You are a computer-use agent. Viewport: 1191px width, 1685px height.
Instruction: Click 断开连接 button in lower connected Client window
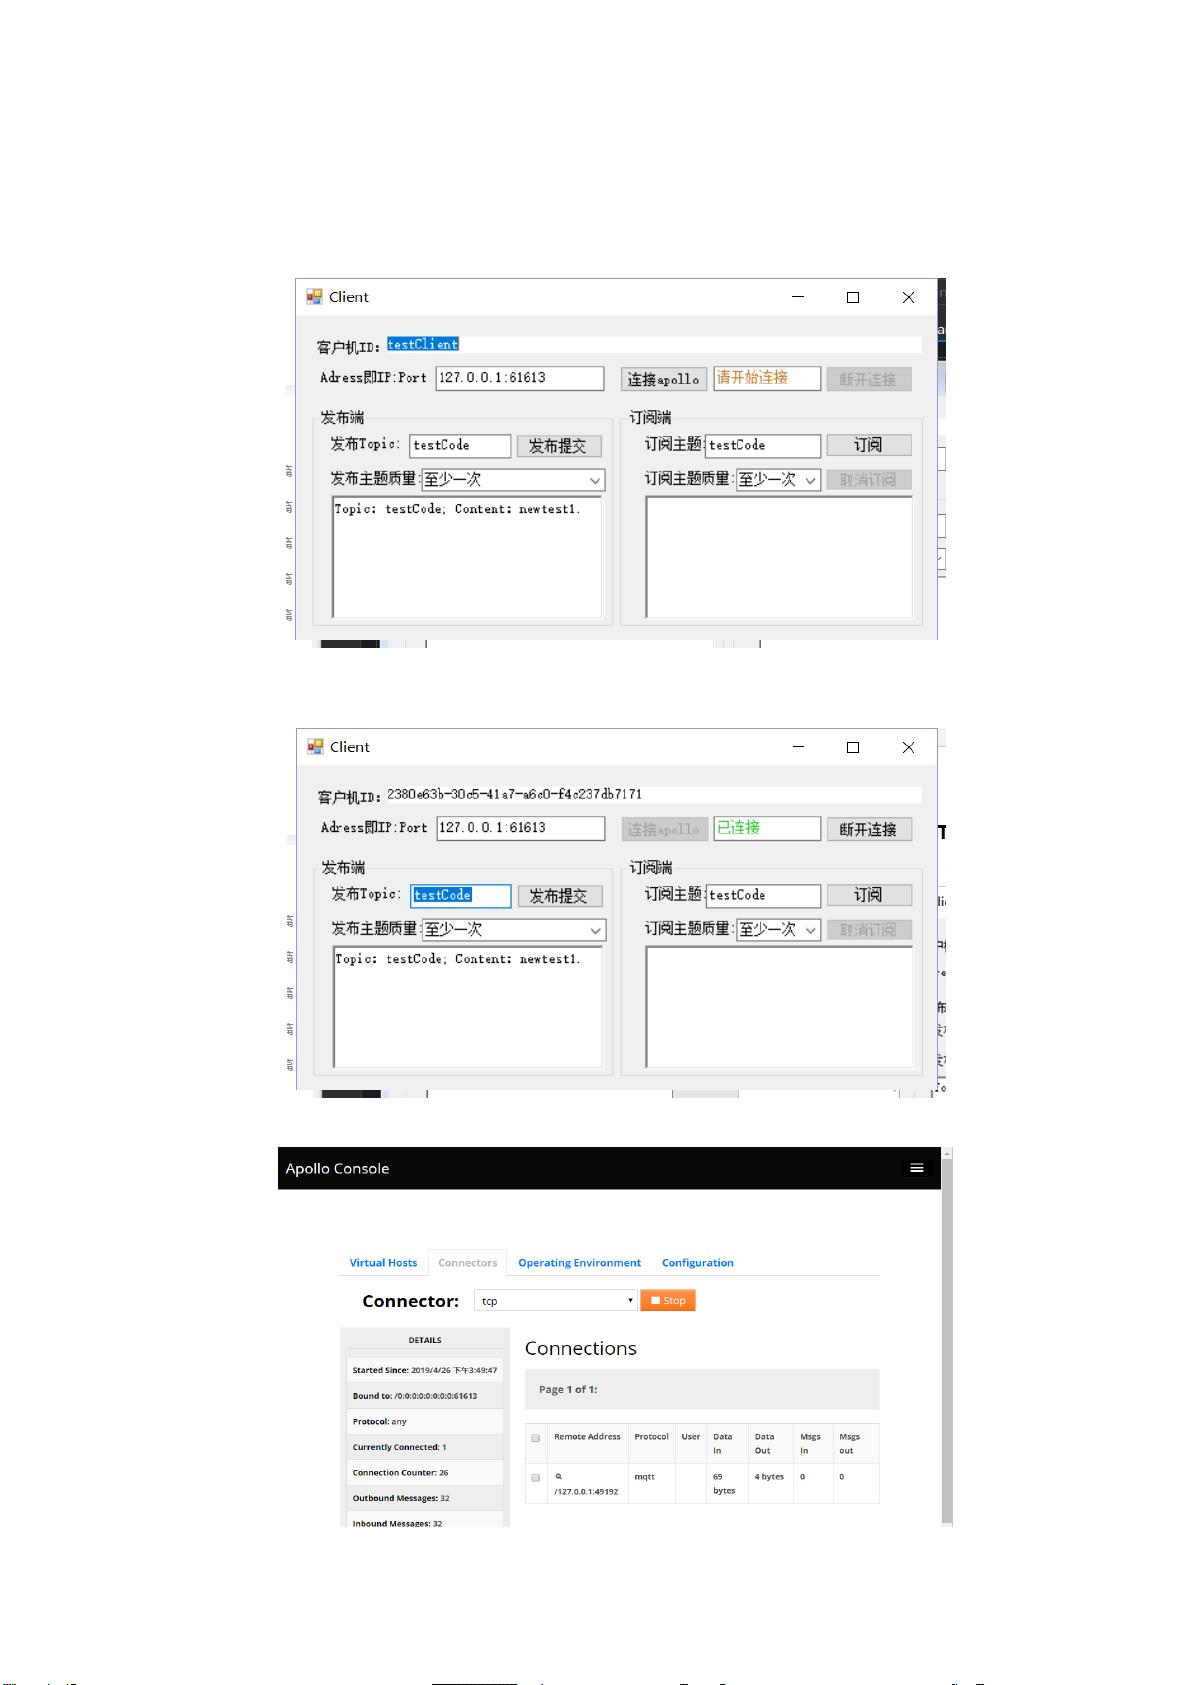point(868,829)
